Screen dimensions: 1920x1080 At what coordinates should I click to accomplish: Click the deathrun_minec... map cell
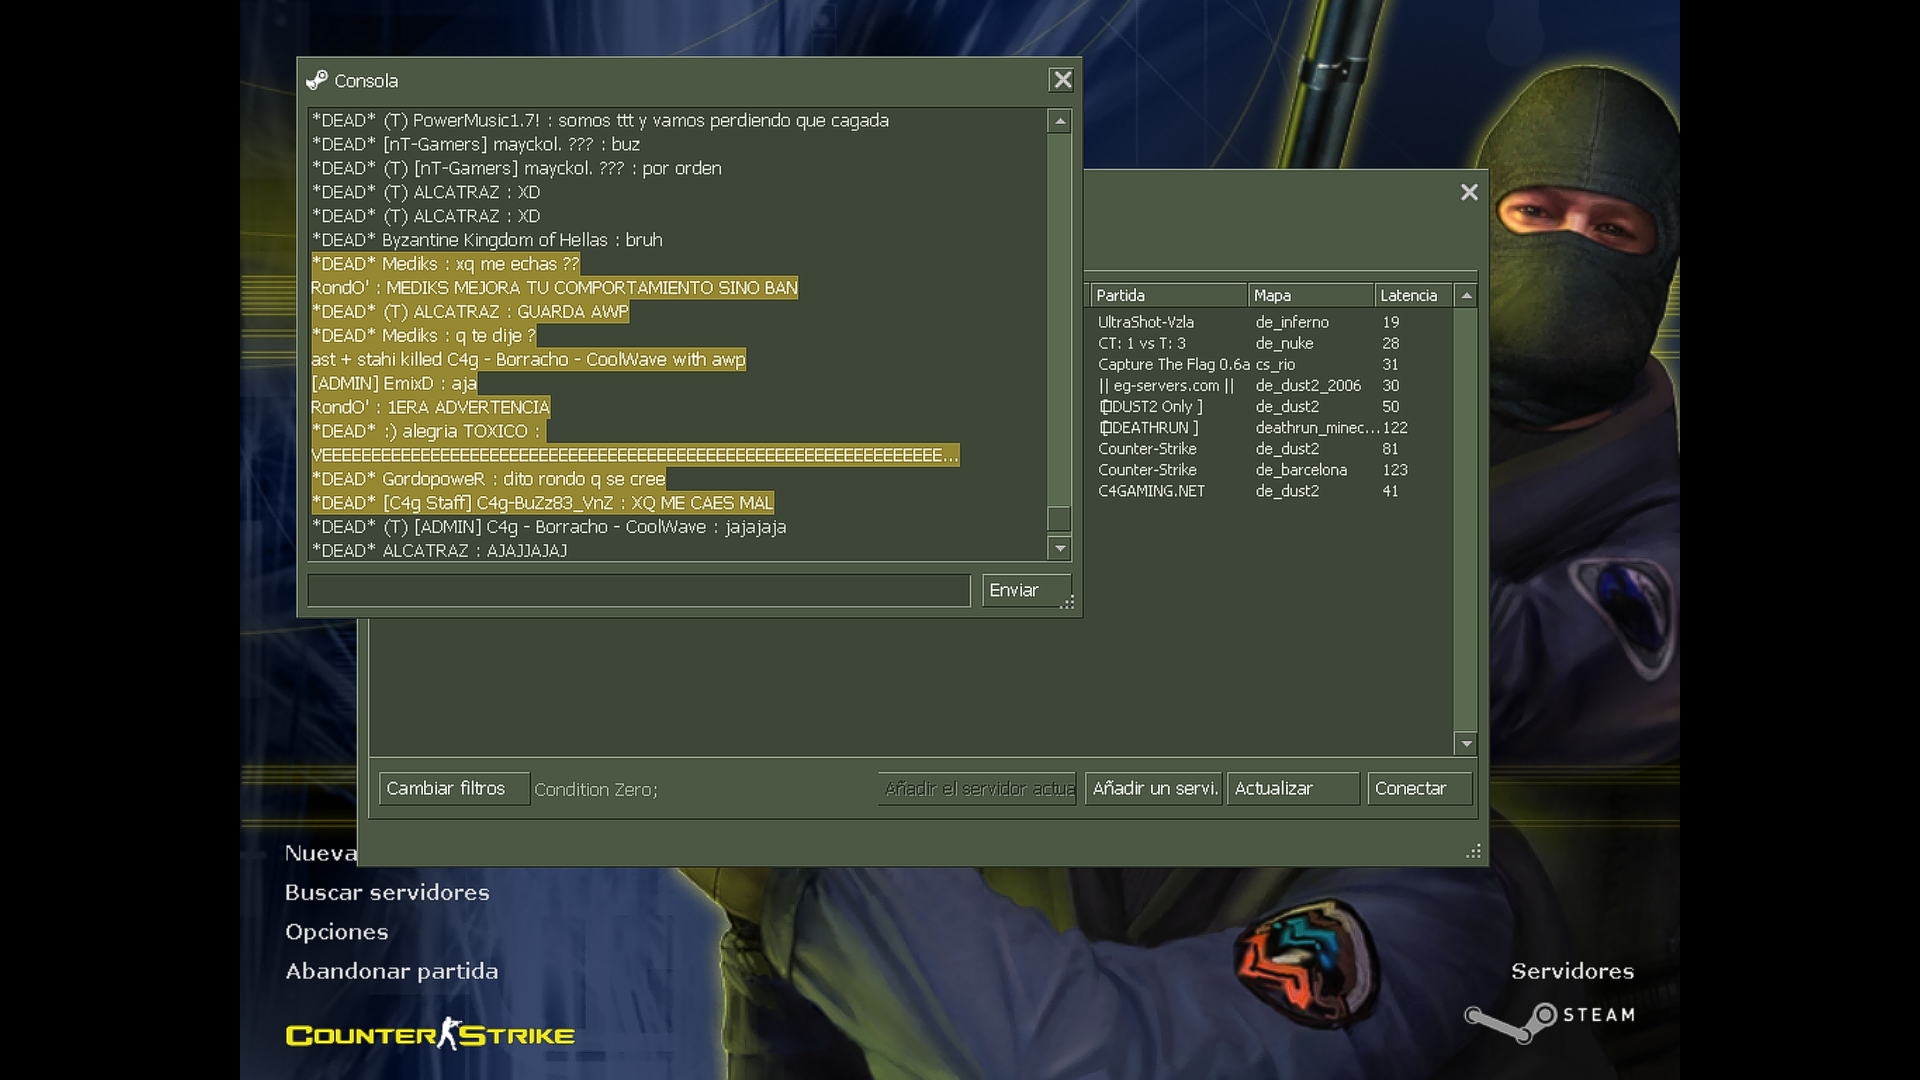(x=1317, y=427)
